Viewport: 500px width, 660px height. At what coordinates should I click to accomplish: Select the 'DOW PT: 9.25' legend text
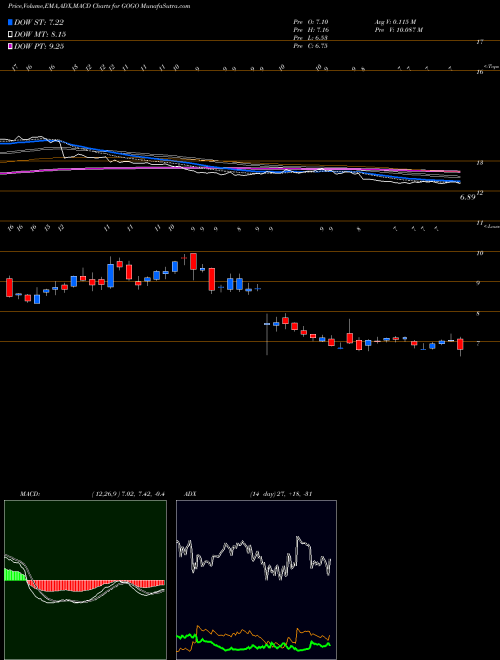pyautogui.click(x=39, y=46)
